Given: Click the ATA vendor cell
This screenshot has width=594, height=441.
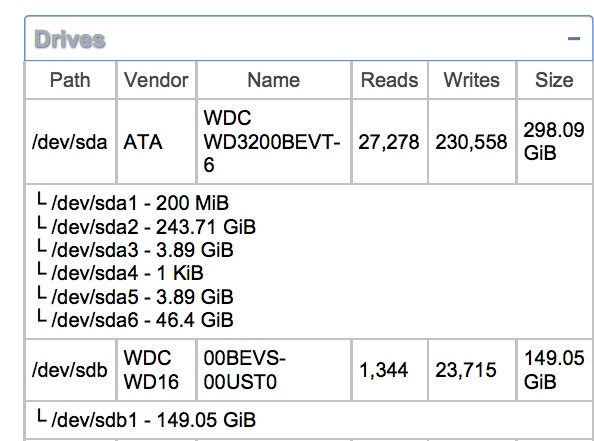Looking at the screenshot, I should click(143, 142).
